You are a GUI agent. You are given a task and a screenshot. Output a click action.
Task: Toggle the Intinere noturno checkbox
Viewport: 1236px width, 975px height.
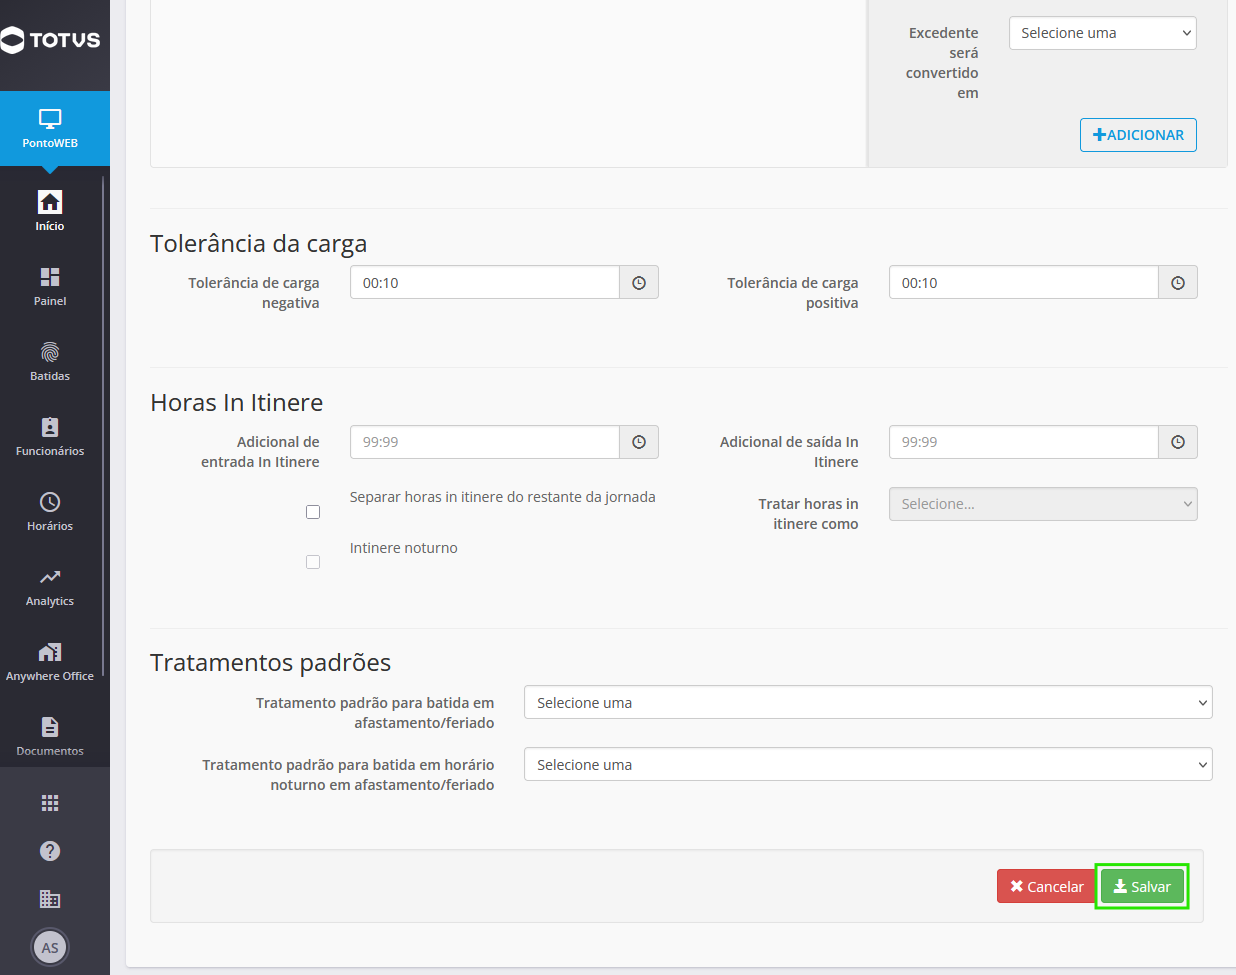[313, 562]
